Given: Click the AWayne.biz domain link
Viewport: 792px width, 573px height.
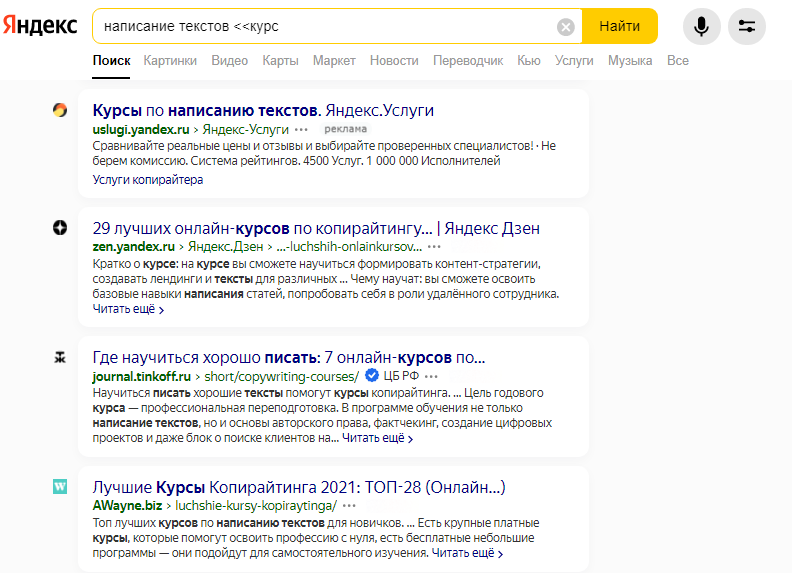Looking at the screenshot, I should tap(127, 505).
